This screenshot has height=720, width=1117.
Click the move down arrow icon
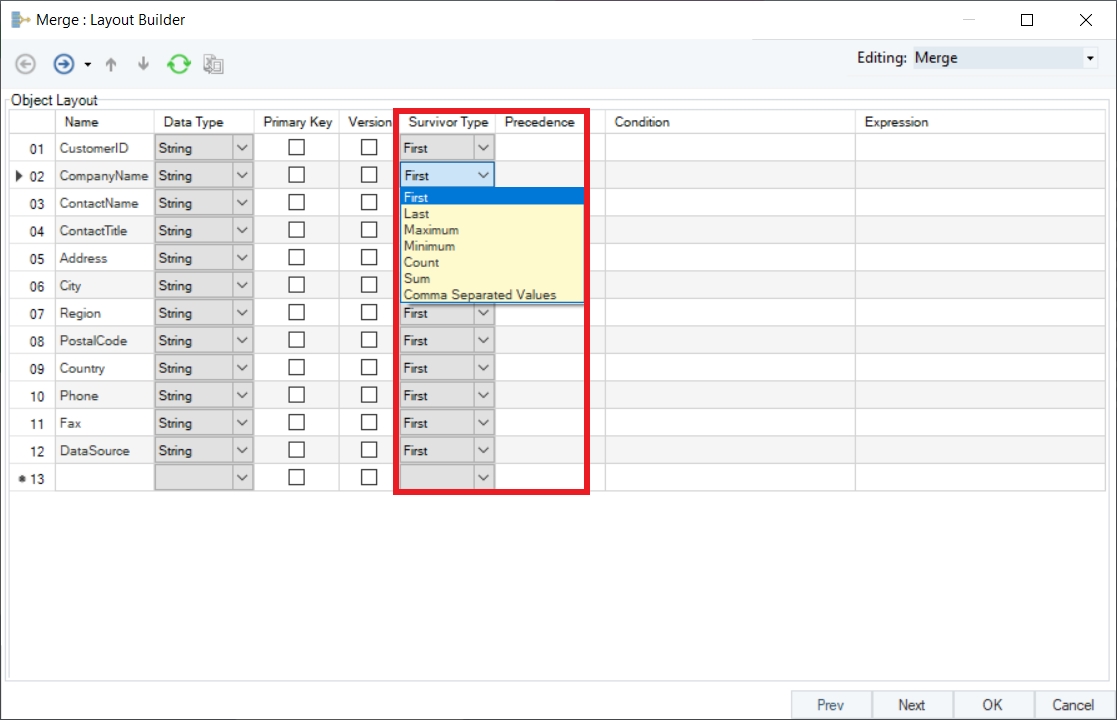143,64
